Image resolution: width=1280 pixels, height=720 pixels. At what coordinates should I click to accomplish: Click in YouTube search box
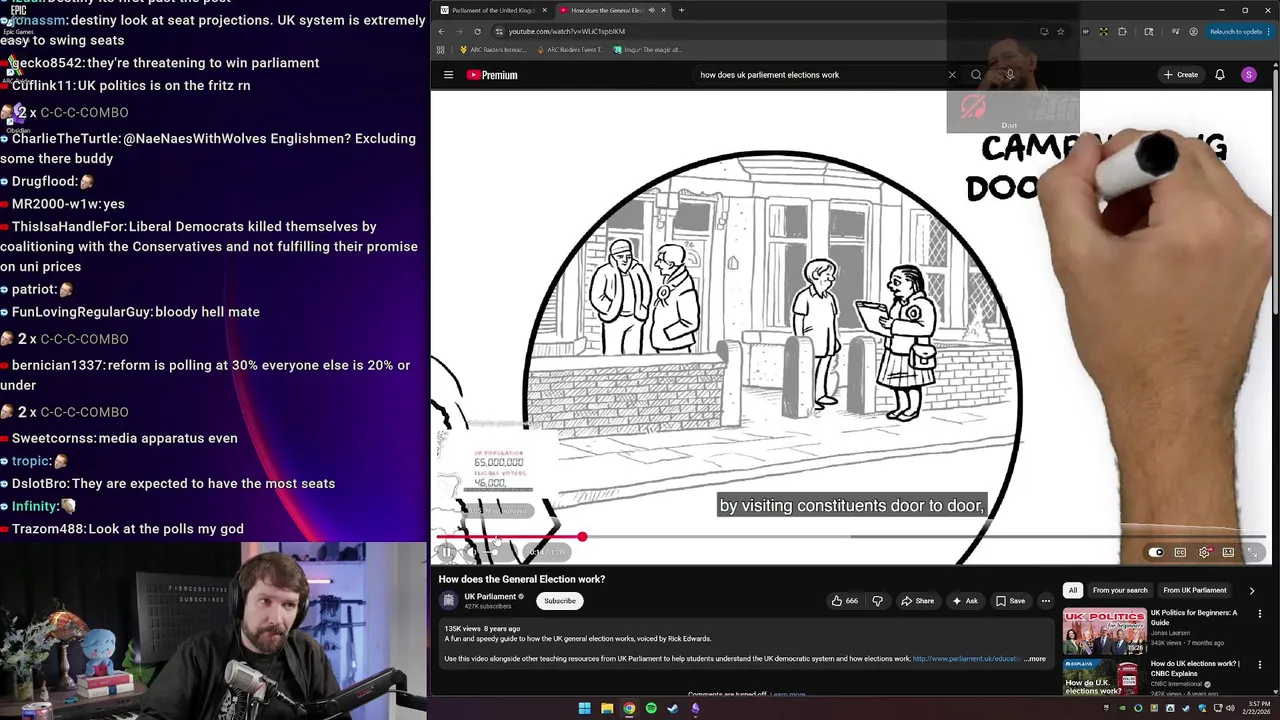click(x=820, y=75)
